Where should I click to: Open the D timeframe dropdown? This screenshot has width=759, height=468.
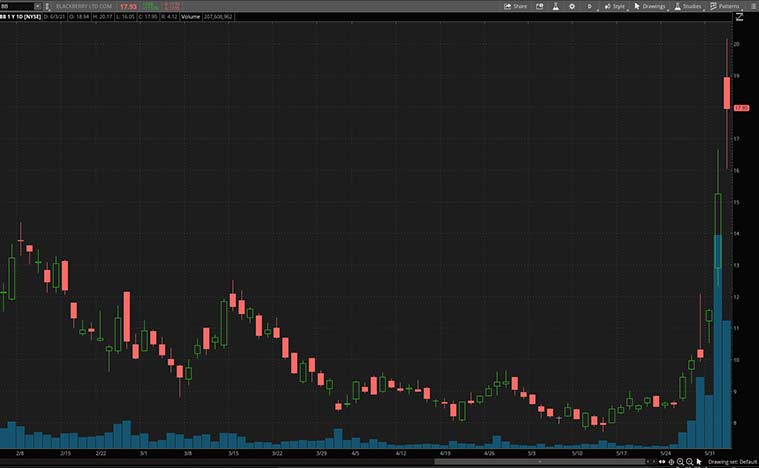589,6
